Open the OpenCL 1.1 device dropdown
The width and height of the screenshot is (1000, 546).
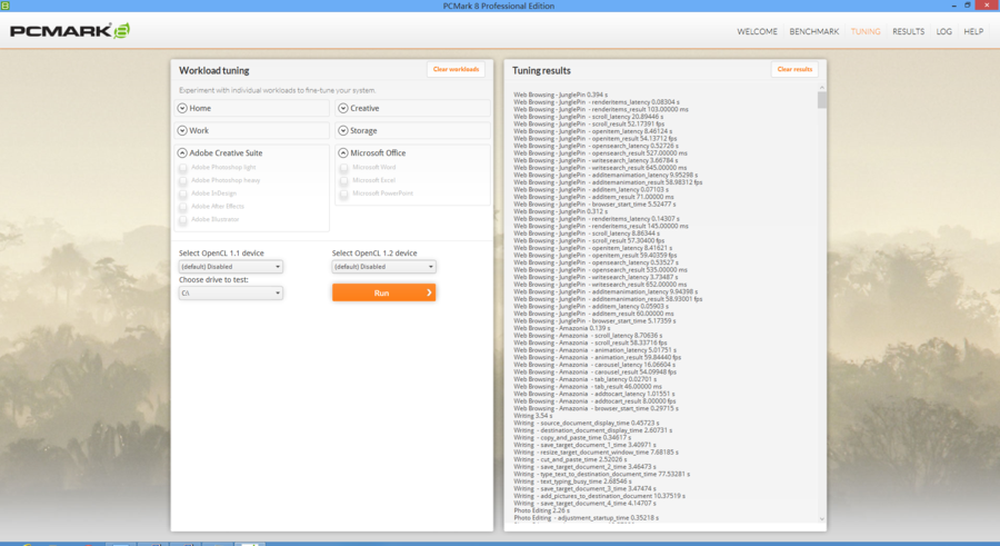(x=231, y=267)
